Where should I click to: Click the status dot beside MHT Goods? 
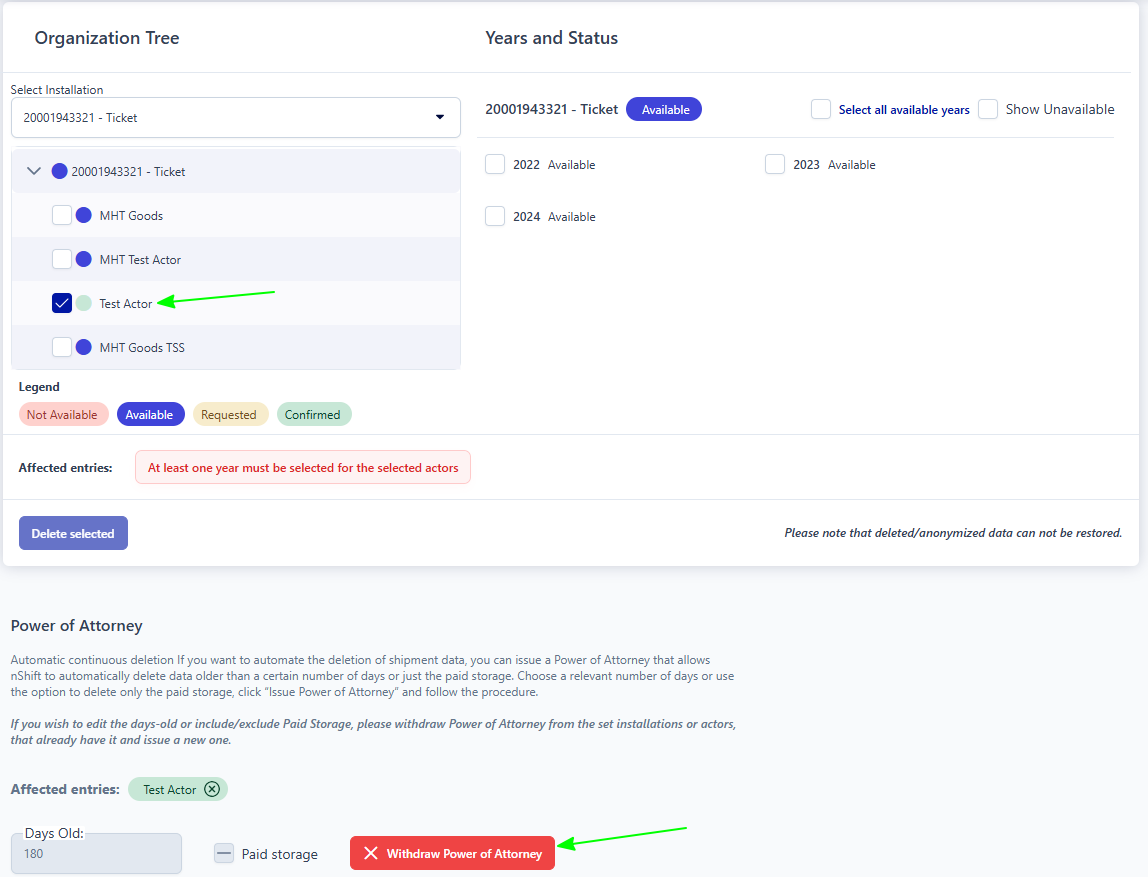(84, 215)
